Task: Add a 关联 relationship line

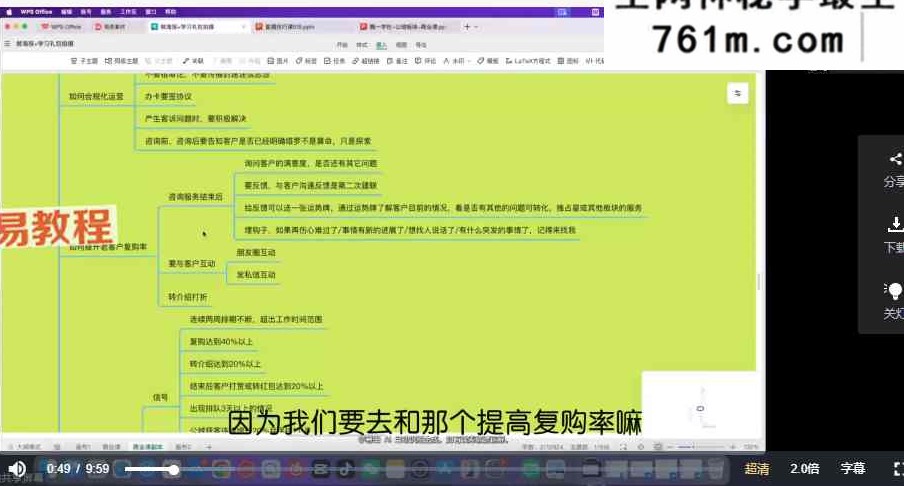Action: 193,61
